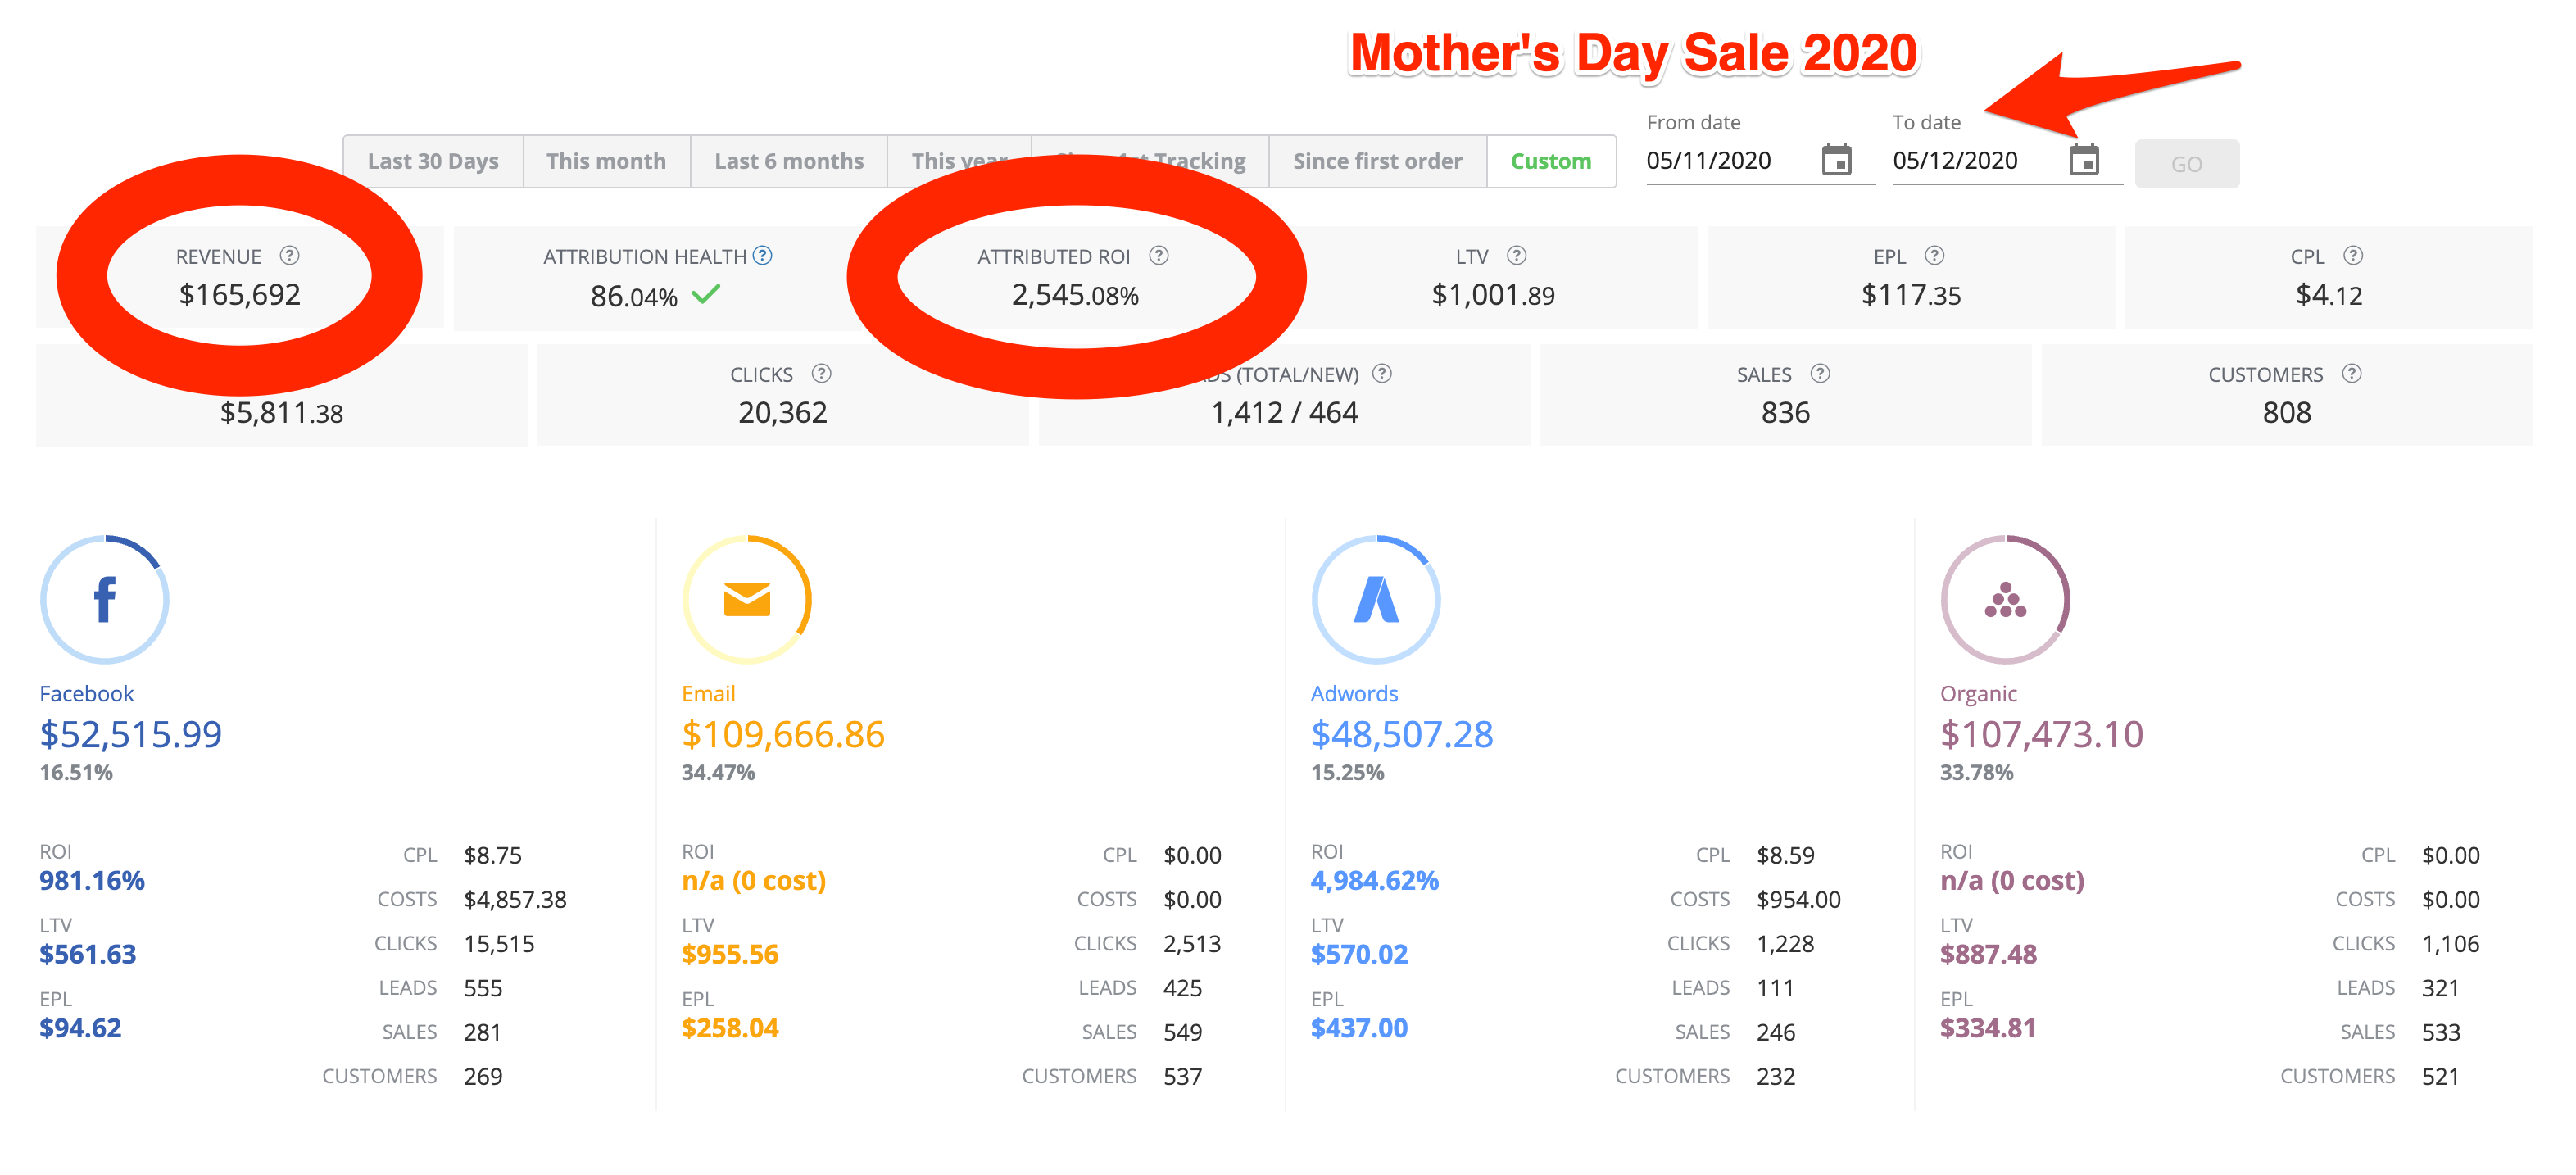Choose the Last 6 months tab
Image resolution: width=2576 pixels, height=1175 pixels.
[x=788, y=161]
